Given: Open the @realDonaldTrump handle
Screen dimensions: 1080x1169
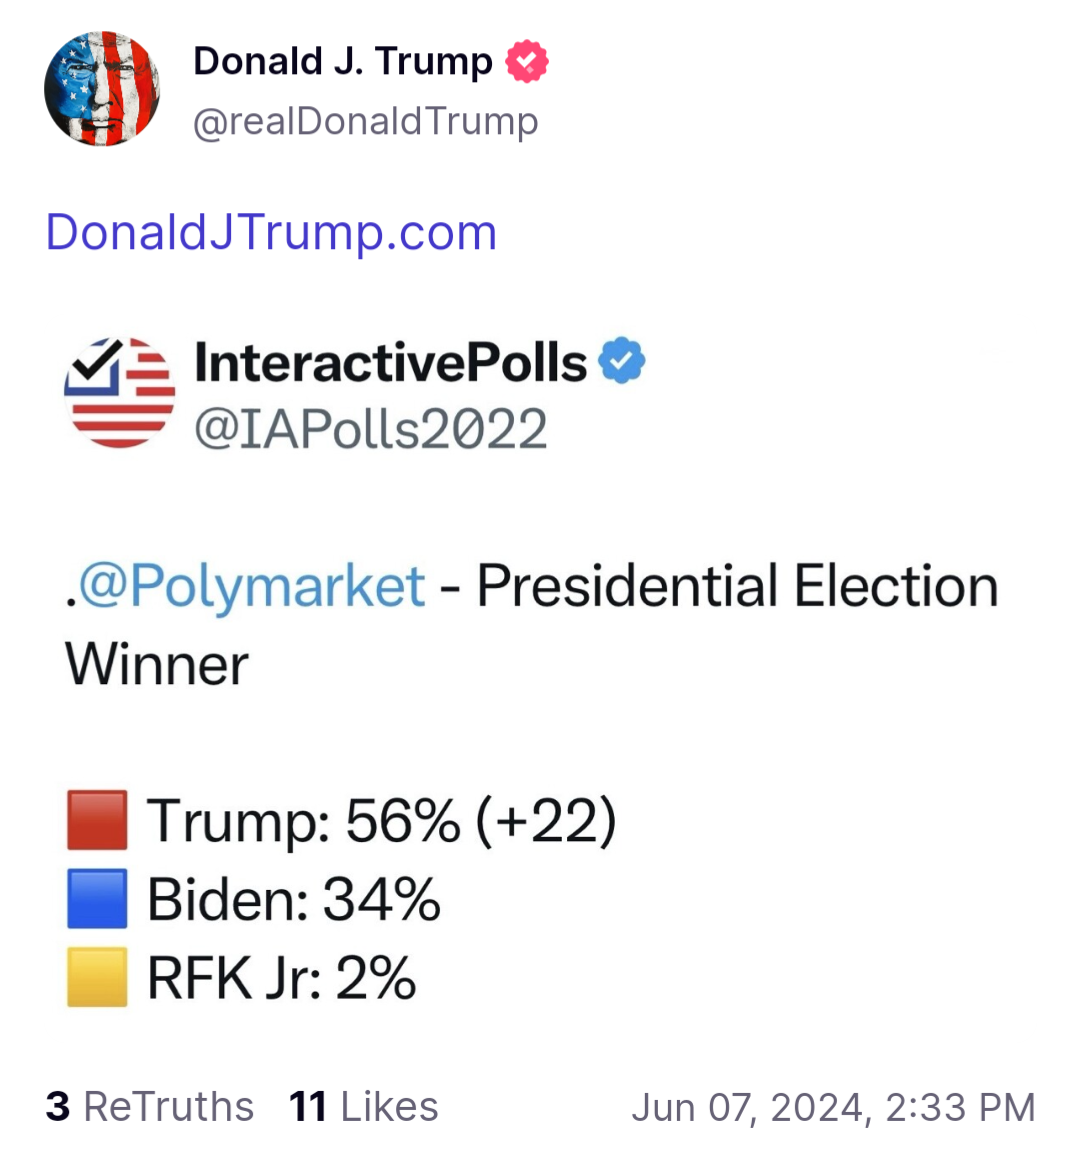Looking at the screenshot, I should [x=365, y=122].
